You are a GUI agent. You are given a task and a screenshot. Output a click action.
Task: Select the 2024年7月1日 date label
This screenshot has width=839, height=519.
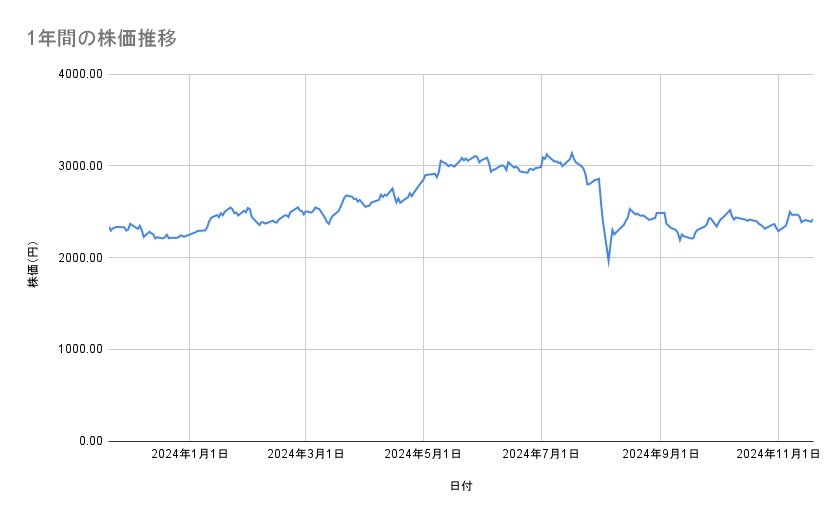[x=541, y=454]
